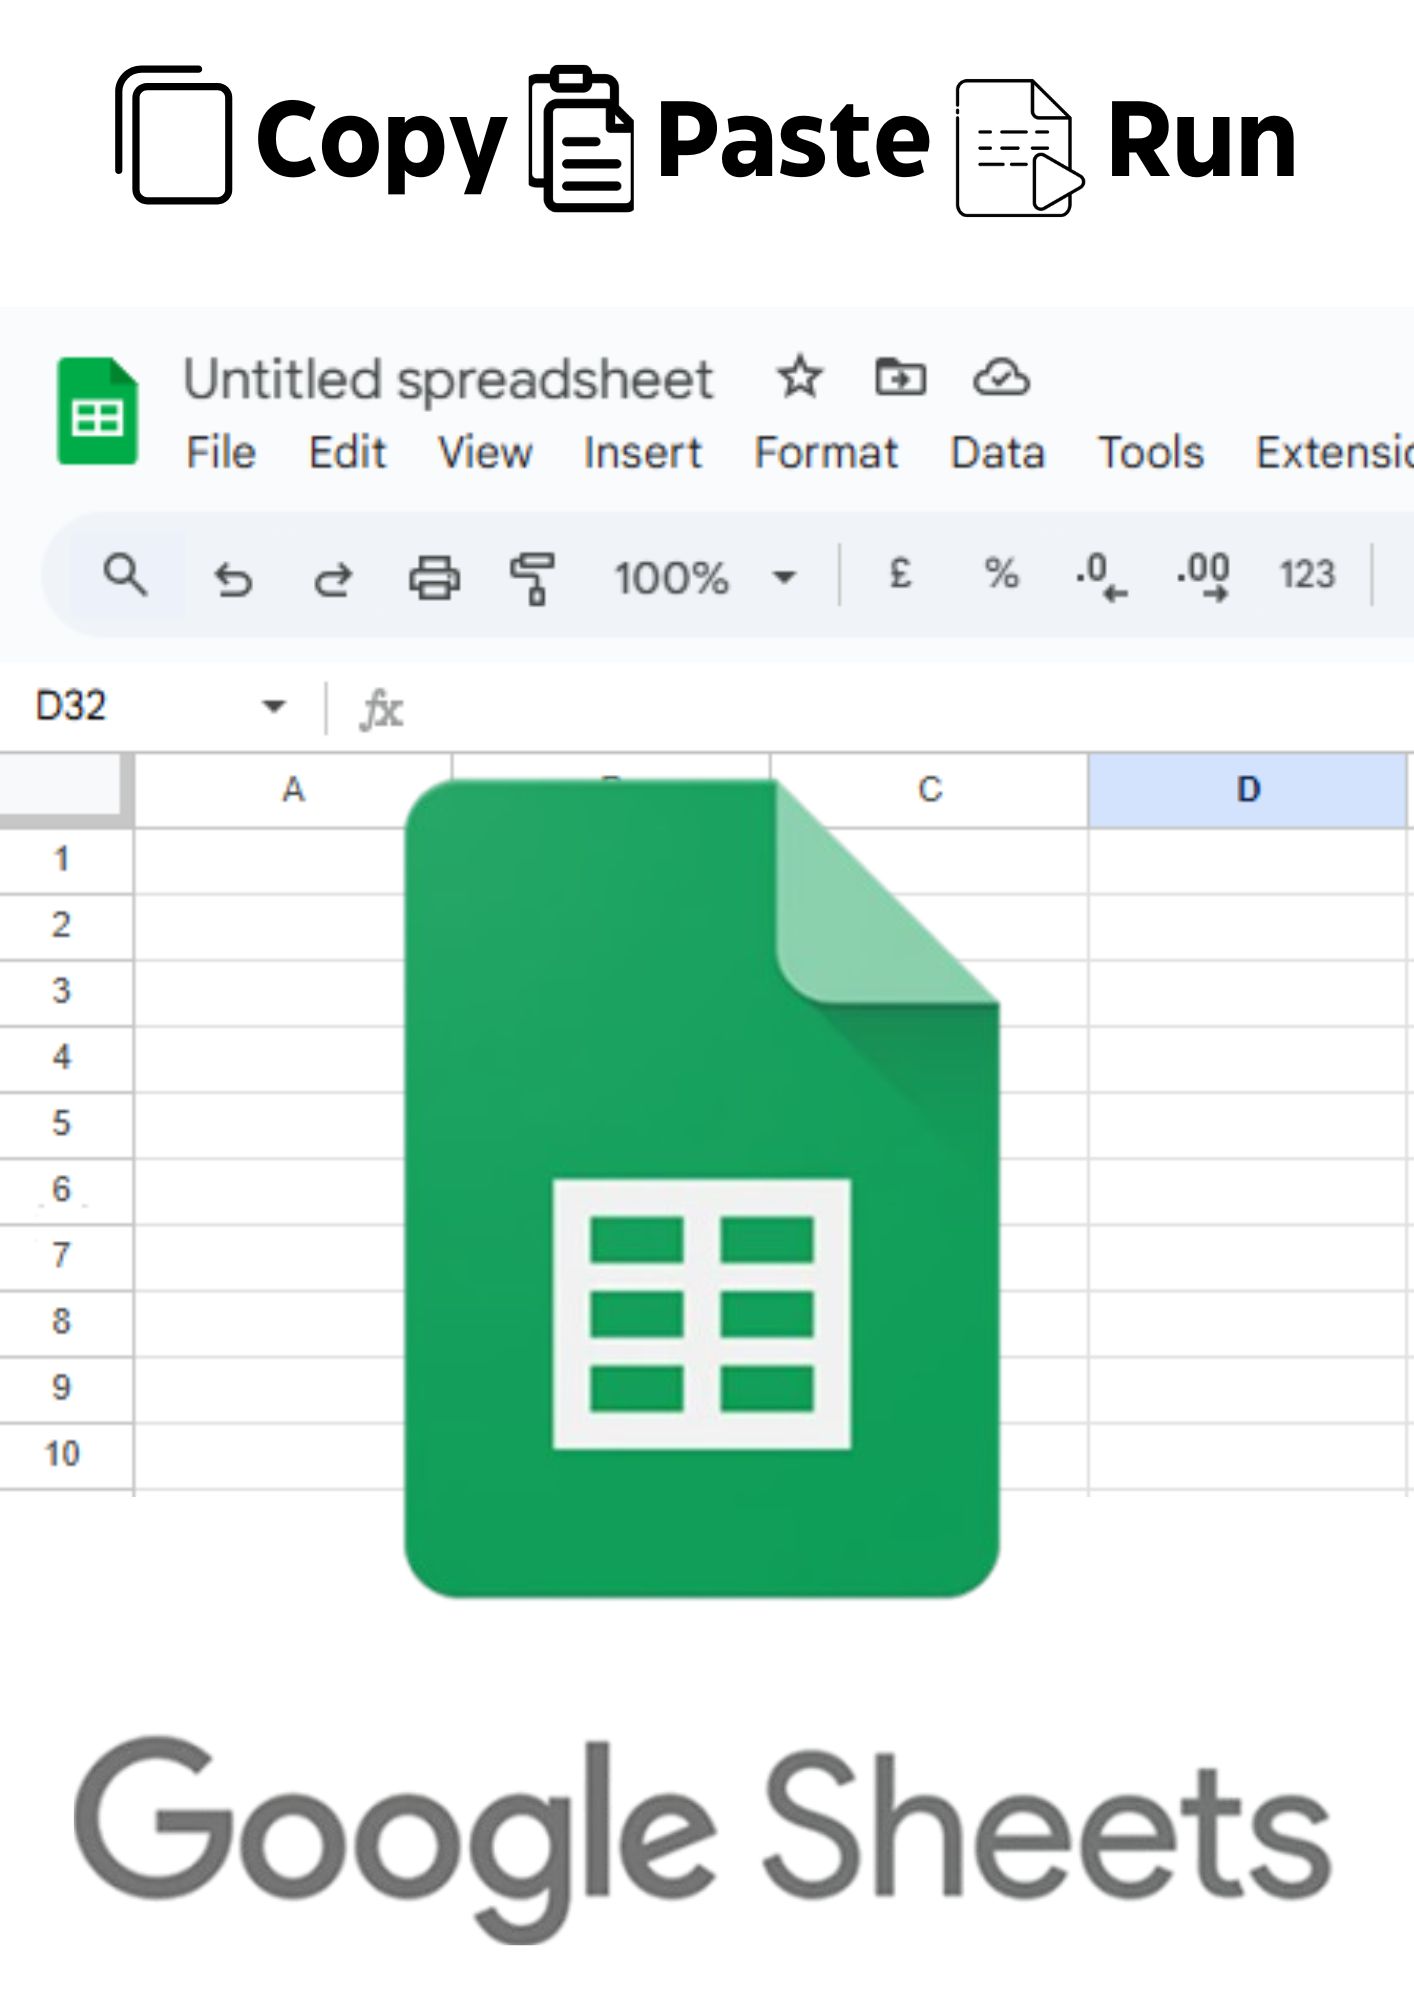Select column D header
This screenshot has width=1414, height=2000.
(x=1248, y=790)
